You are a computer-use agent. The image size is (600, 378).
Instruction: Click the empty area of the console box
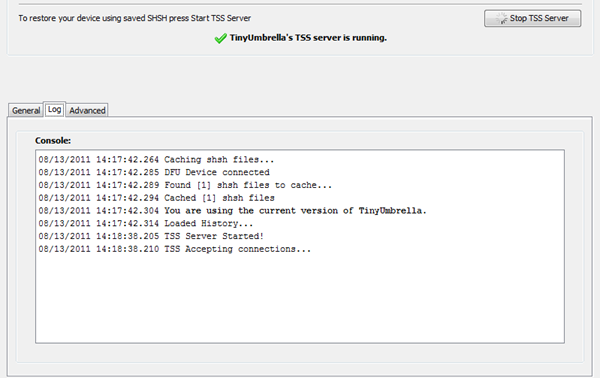(x=300, y=298)
